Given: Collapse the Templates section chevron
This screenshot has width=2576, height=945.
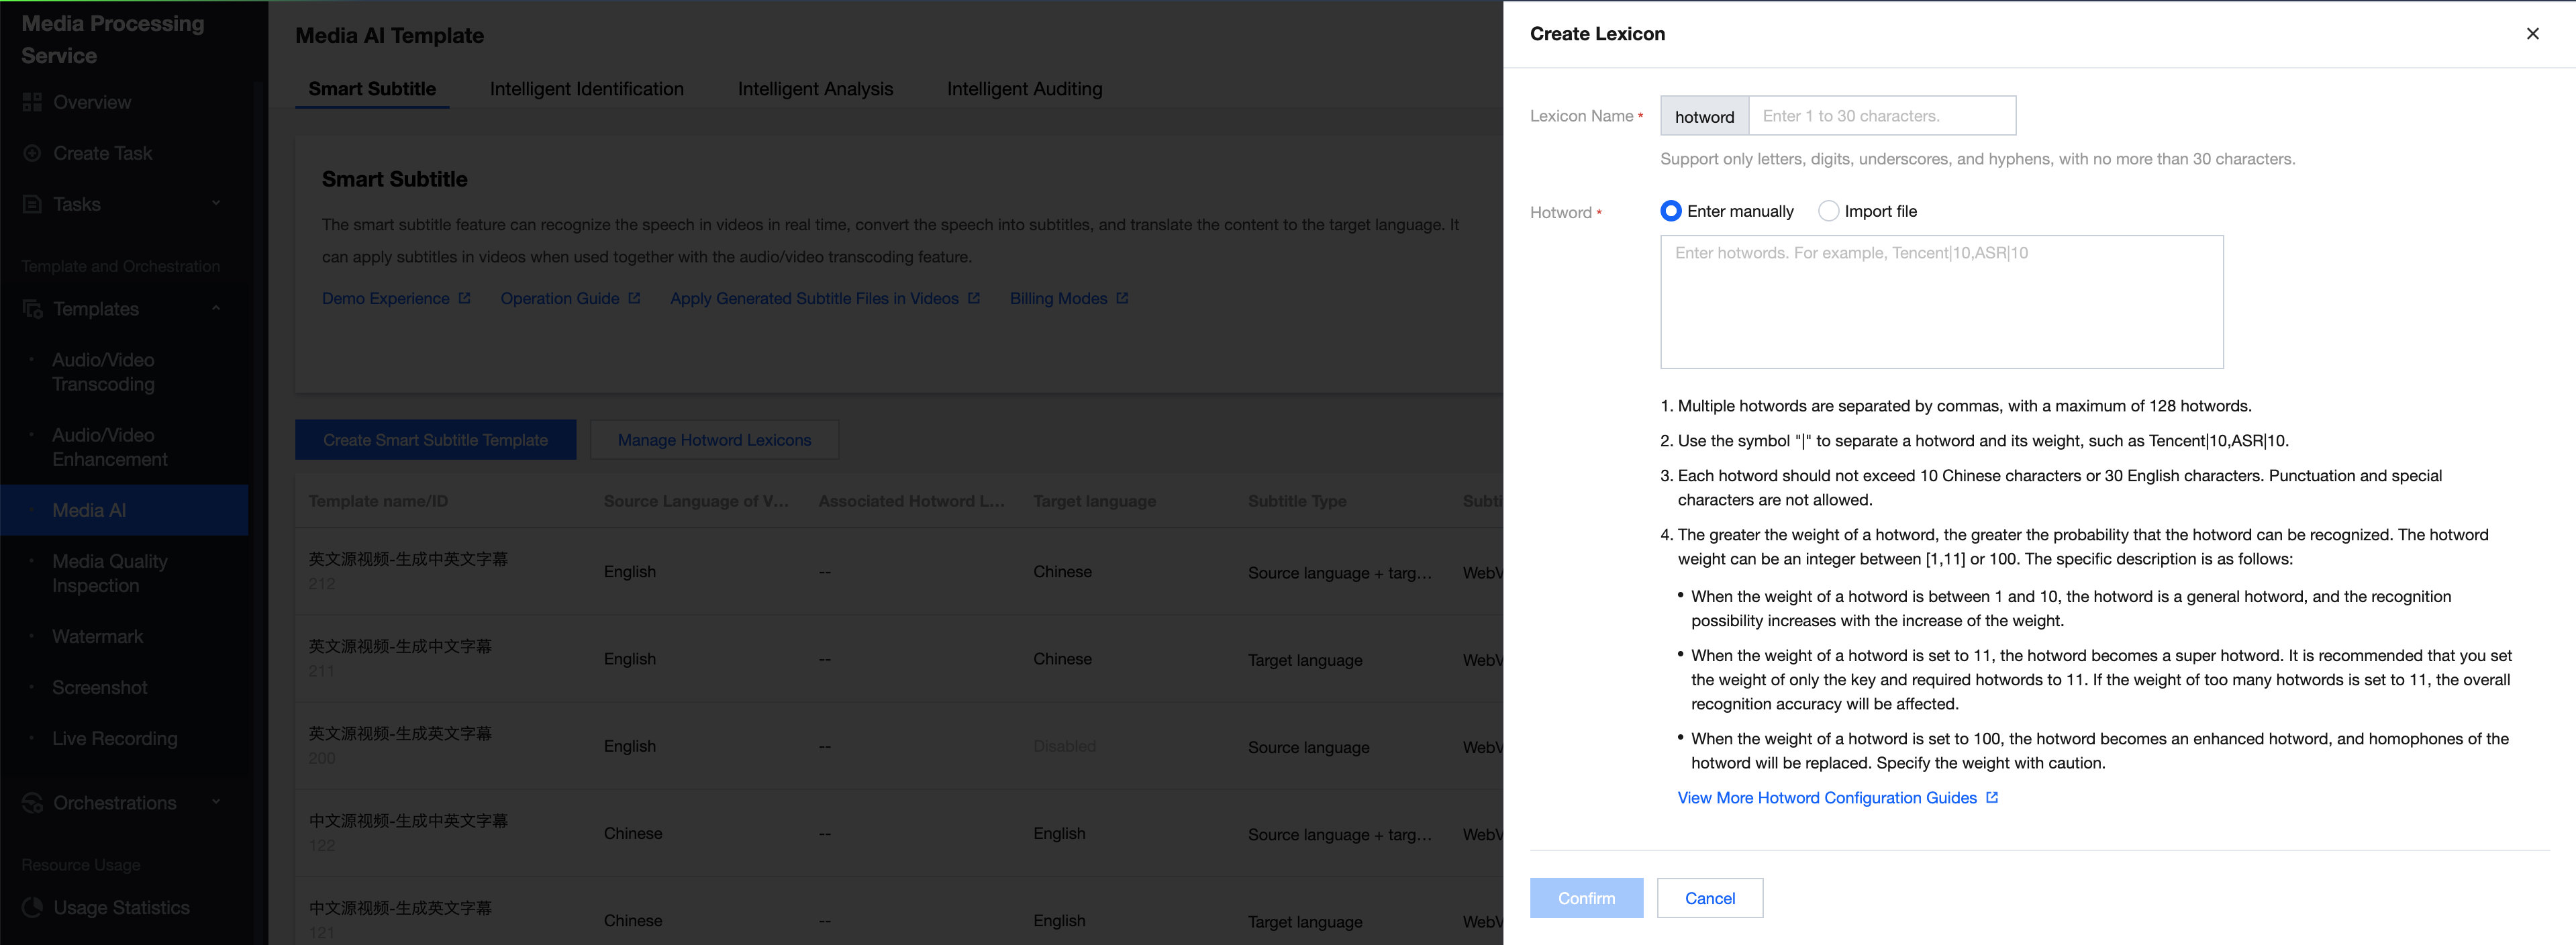Looking at the screenshot, I should (x=216, y=308).
